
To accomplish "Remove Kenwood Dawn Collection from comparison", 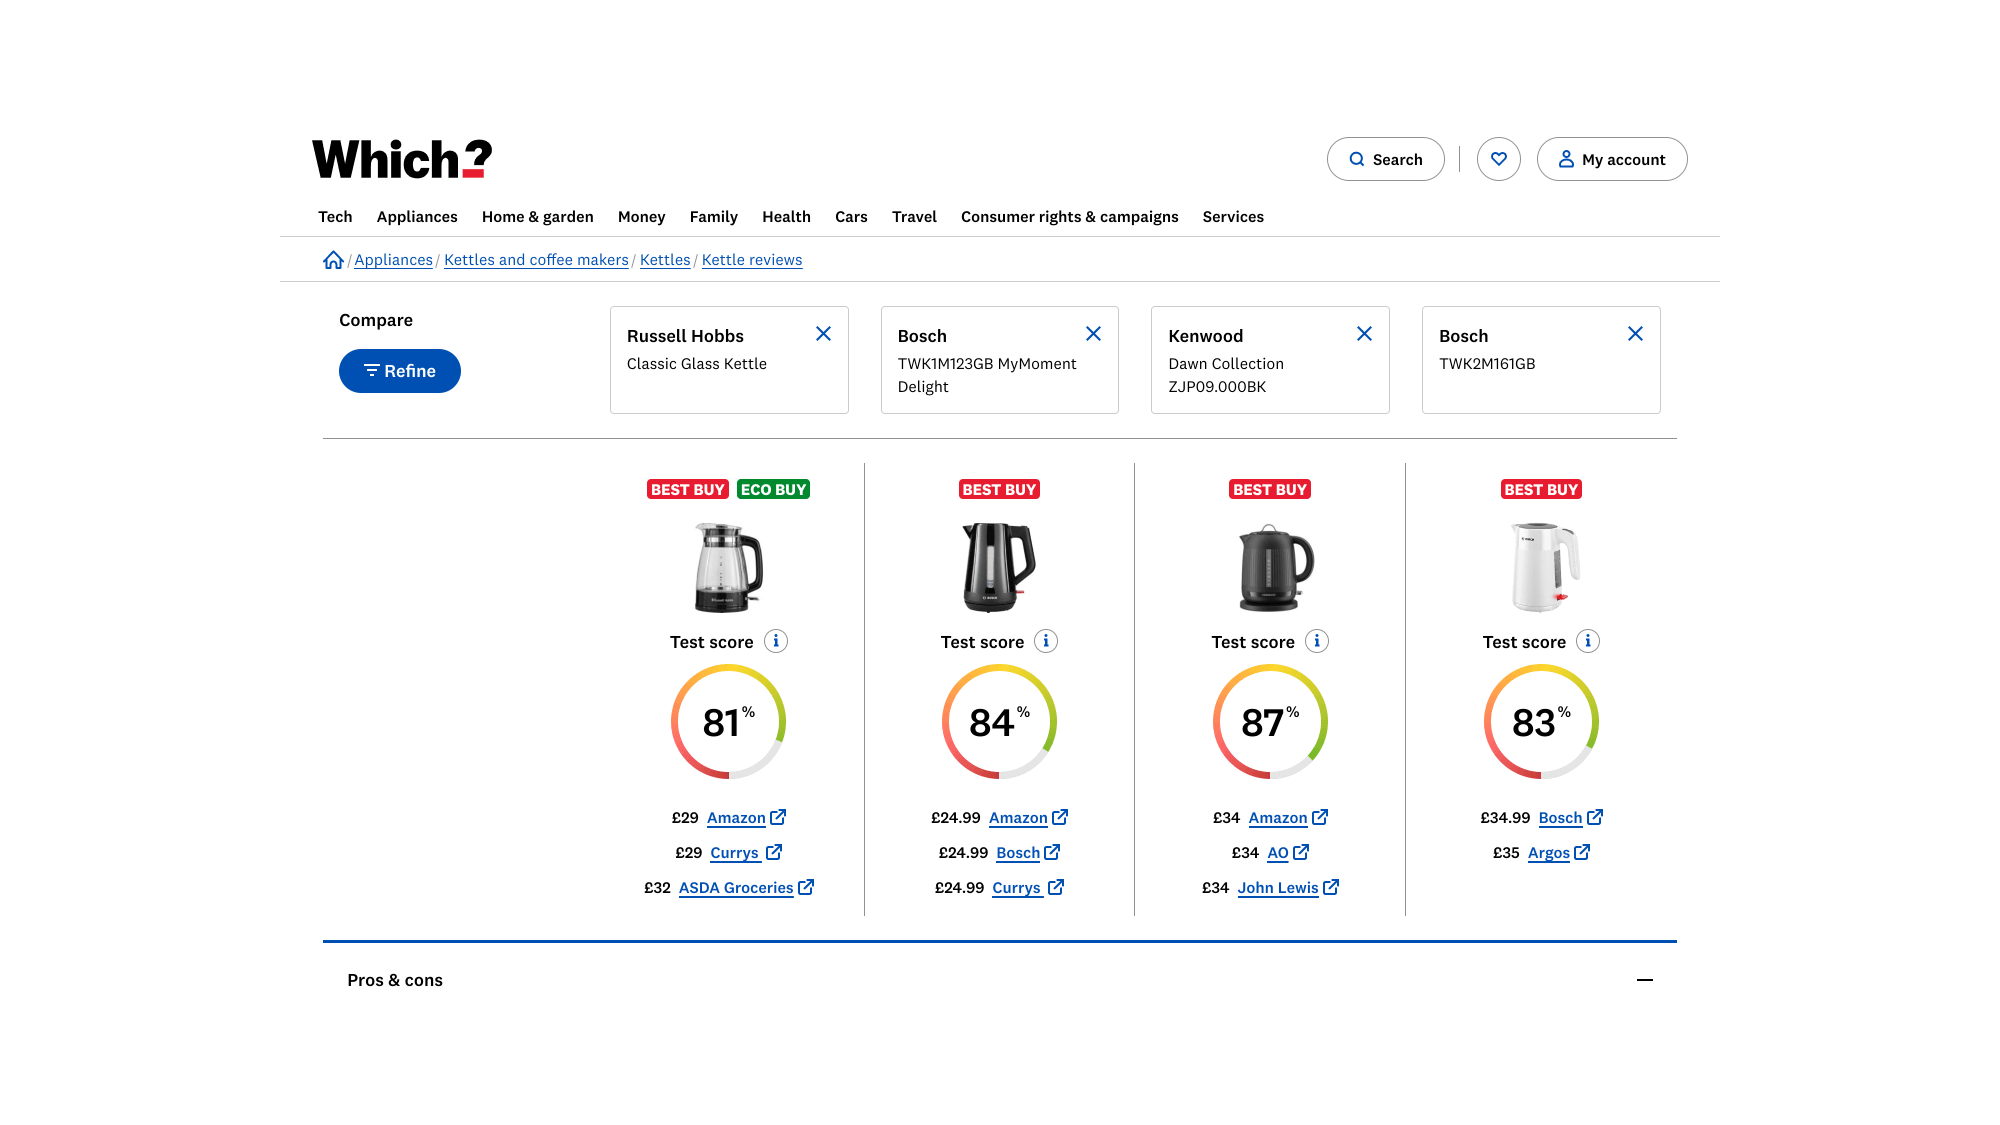I will [x=1364, y=334].
